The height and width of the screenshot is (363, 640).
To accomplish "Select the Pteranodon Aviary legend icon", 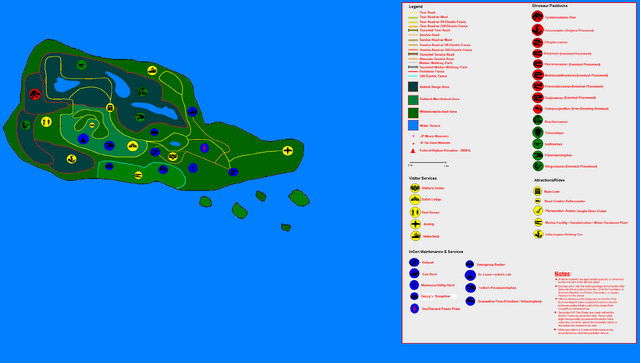I will coord(538,211).
